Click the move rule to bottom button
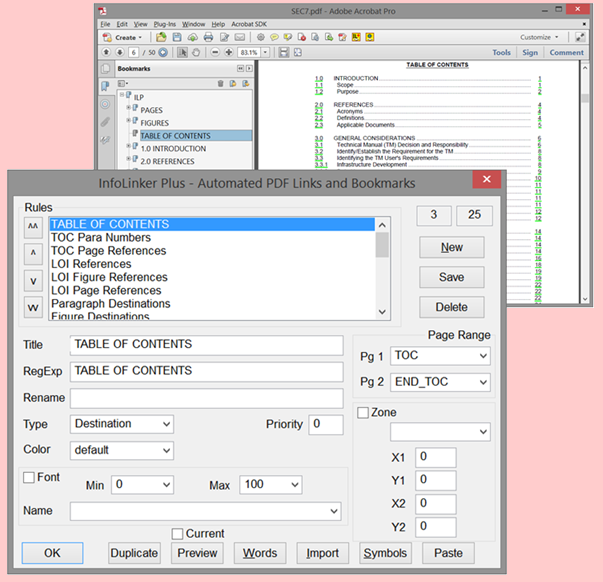This screenshot has height=582, width=603. 33,307
